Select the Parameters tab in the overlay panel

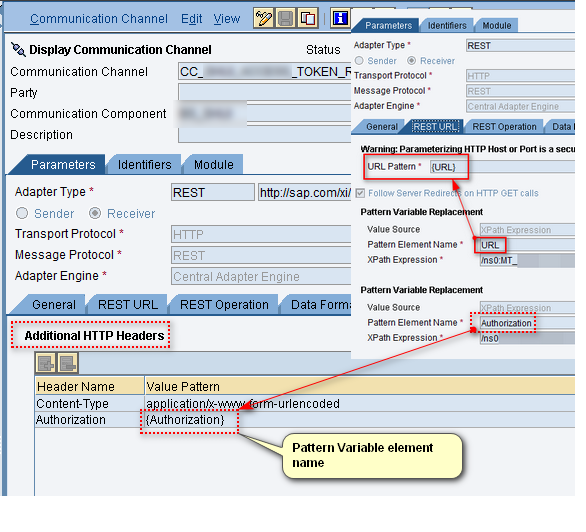click(x=388, y=25)
